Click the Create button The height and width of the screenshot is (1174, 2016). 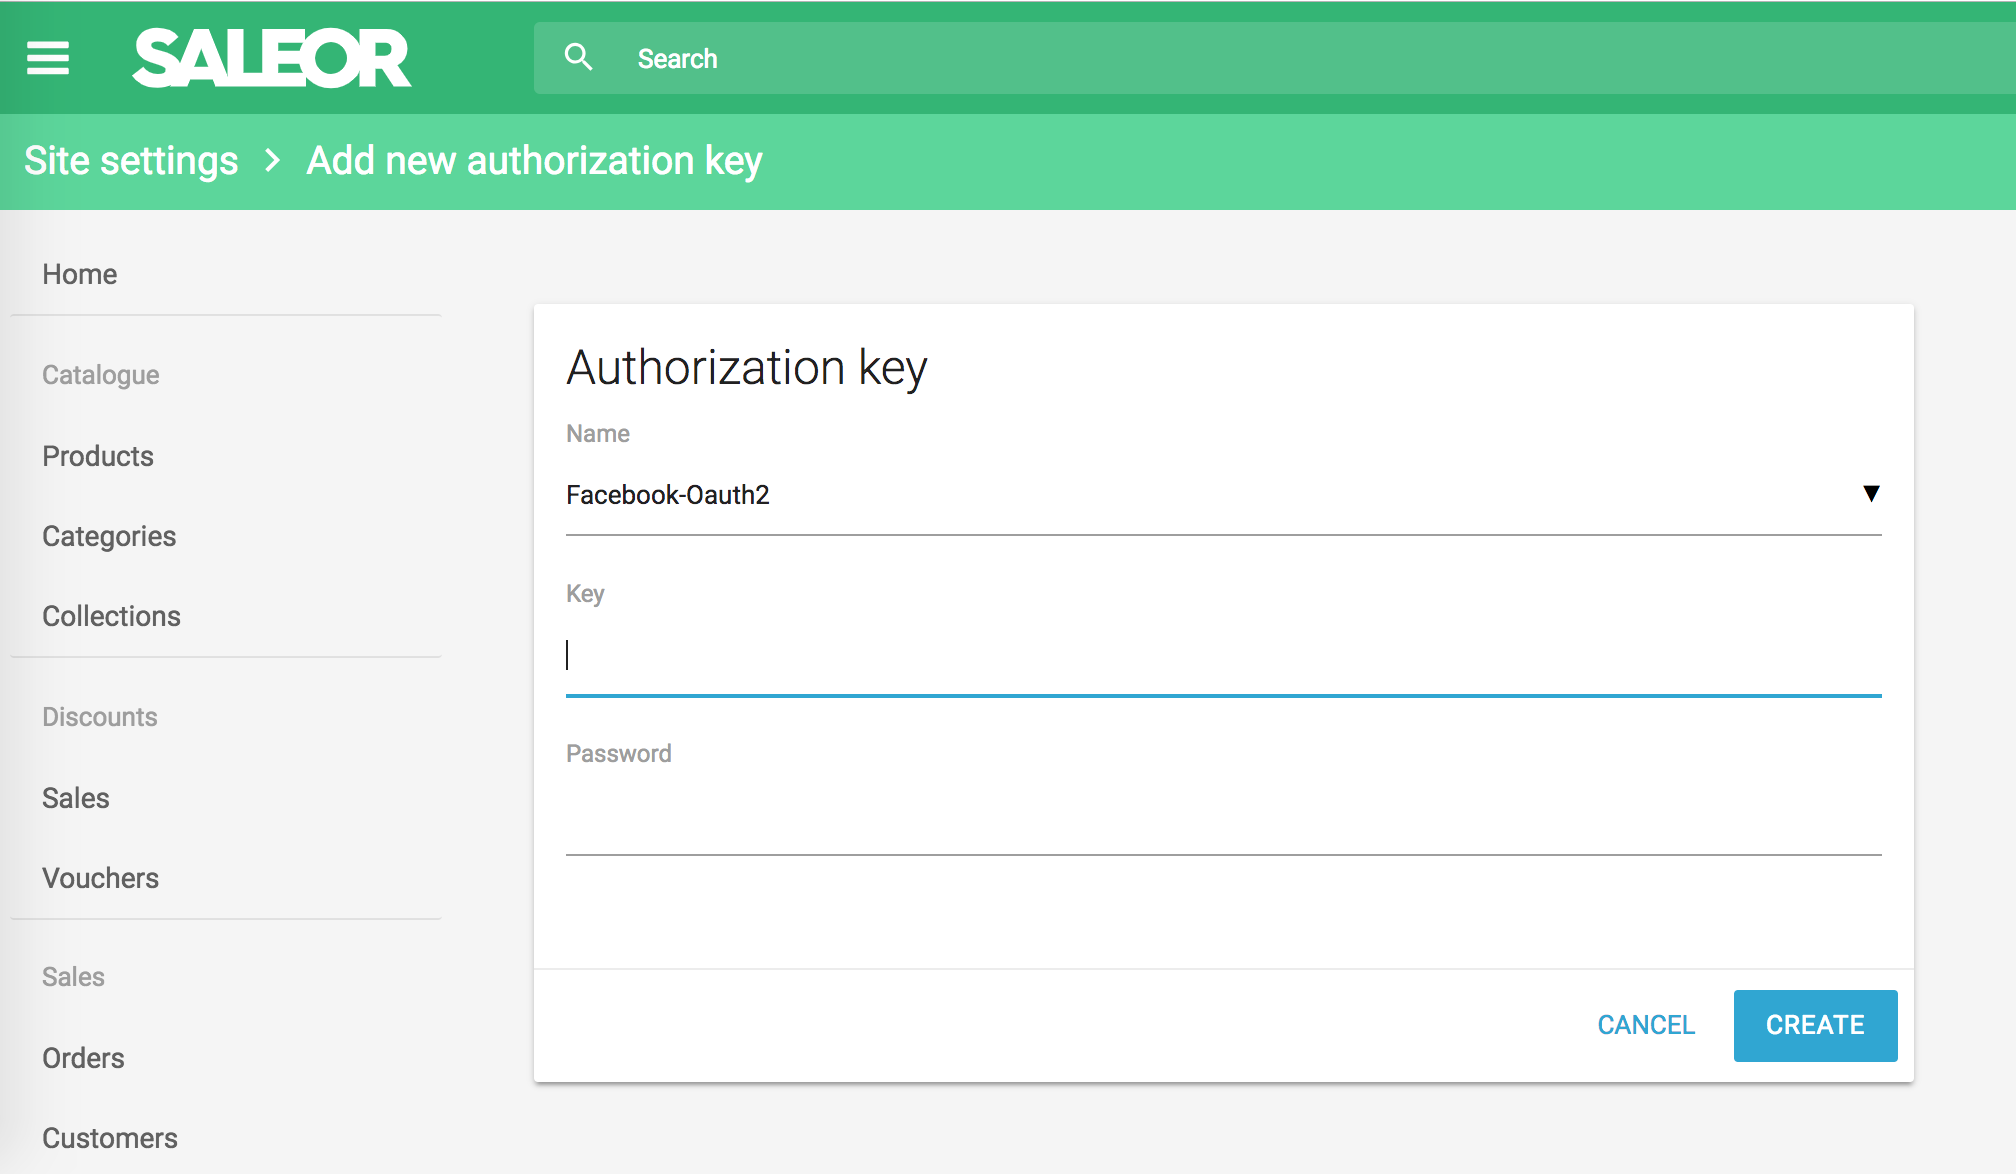click(1815, 1025)
